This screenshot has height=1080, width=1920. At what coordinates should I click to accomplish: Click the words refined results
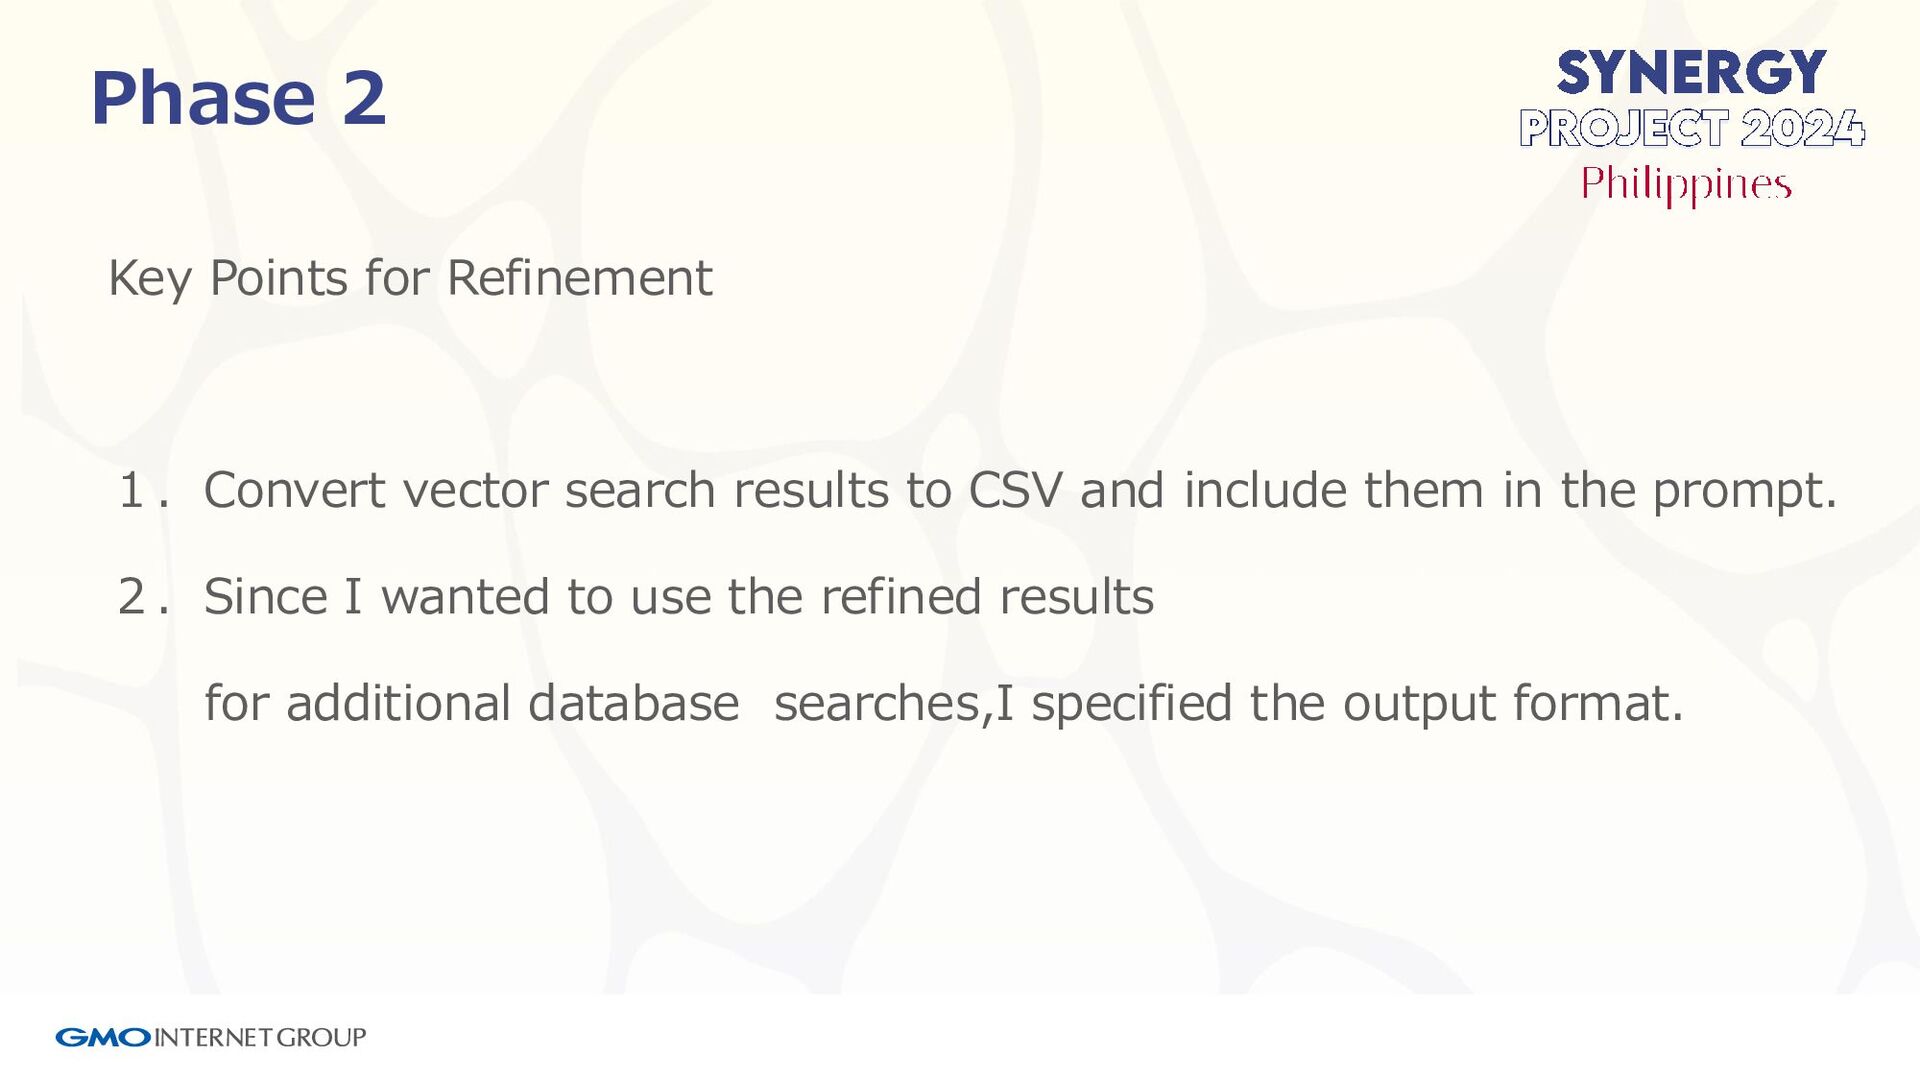click(x=987, y=597)
